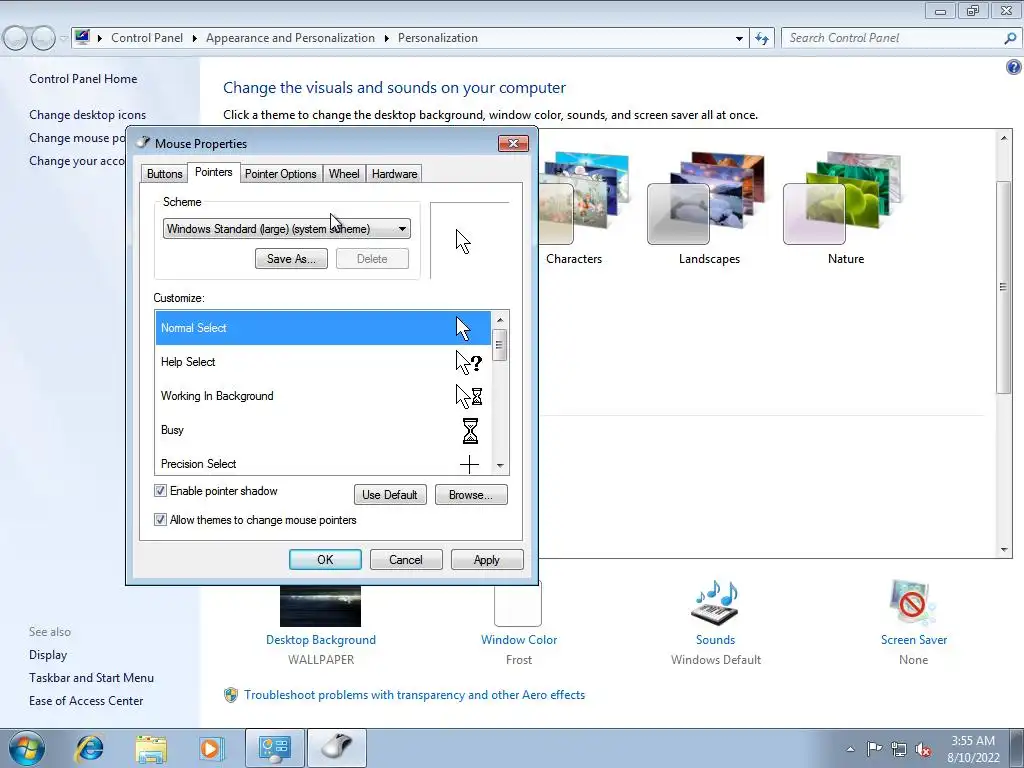Screen dimensions: 1024x768
Task: Click the Working In Background cursor icon
Action: pyautogui.click(x=469, y=396)
